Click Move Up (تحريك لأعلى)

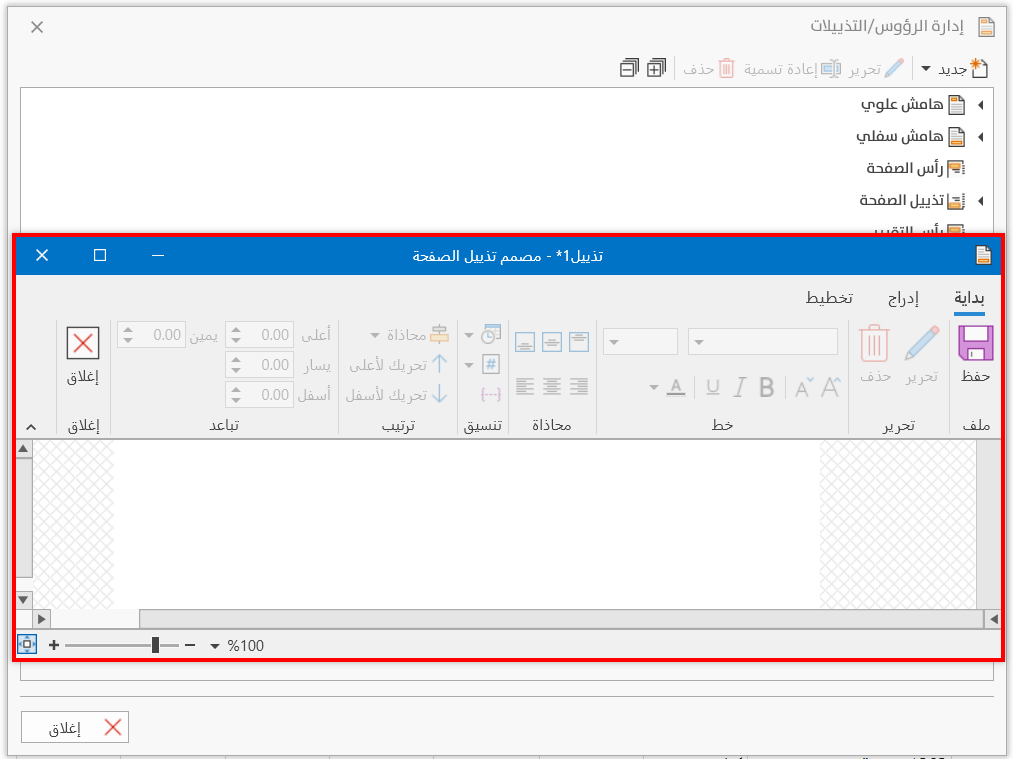398,365
